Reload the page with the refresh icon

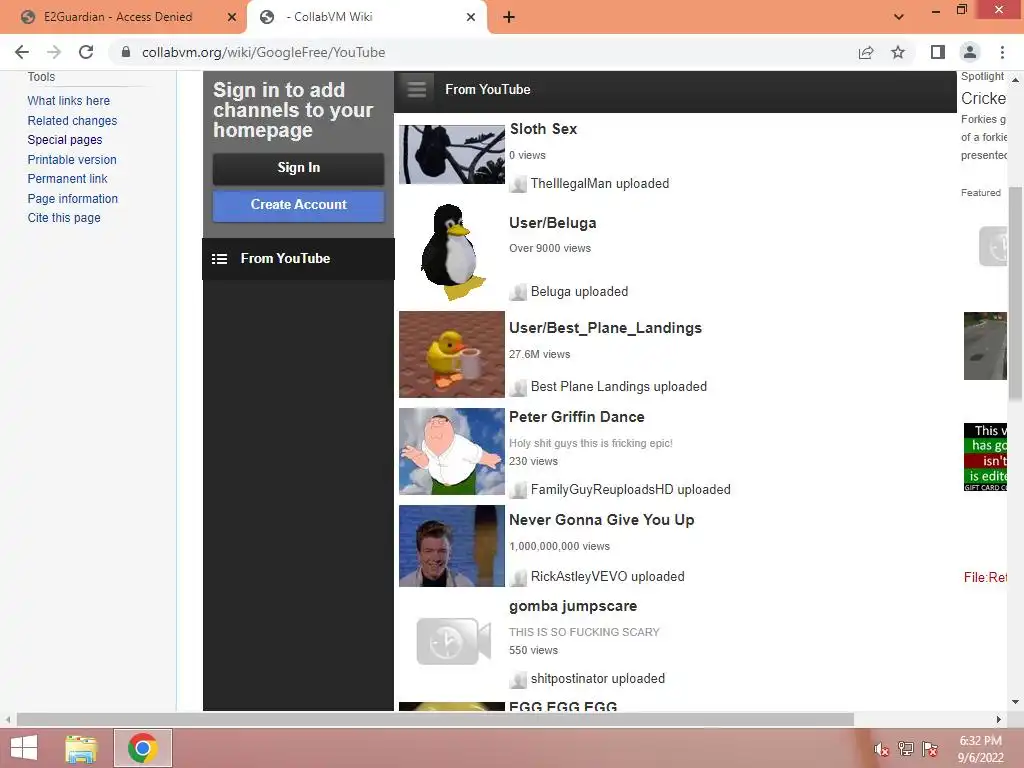[x=86, y=52]
